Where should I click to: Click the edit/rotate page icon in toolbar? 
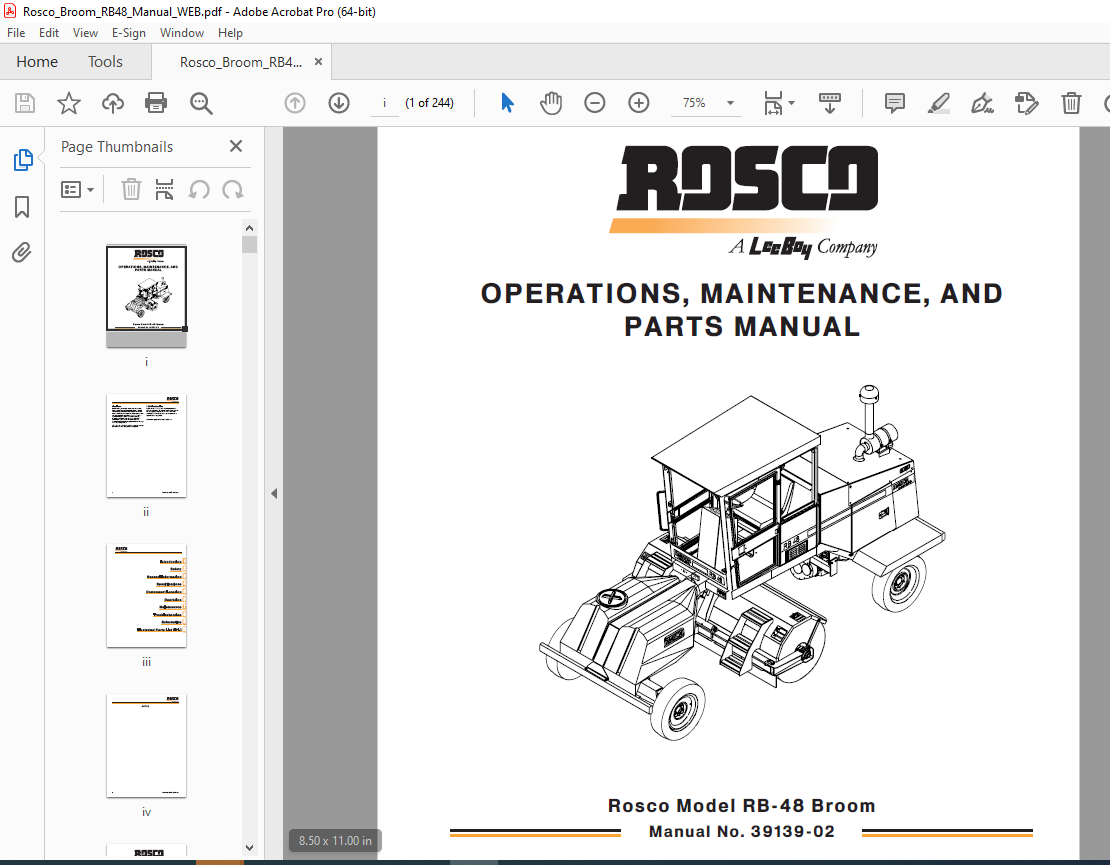click(x=1026, y=103)
